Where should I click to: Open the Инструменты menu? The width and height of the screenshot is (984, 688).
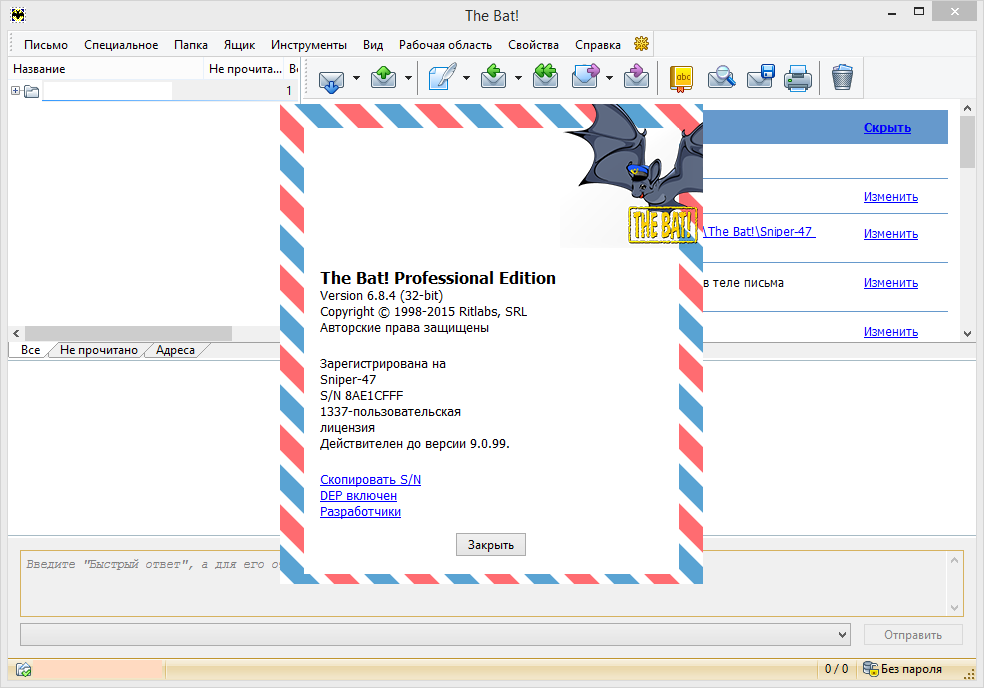[x=308, y=45]
